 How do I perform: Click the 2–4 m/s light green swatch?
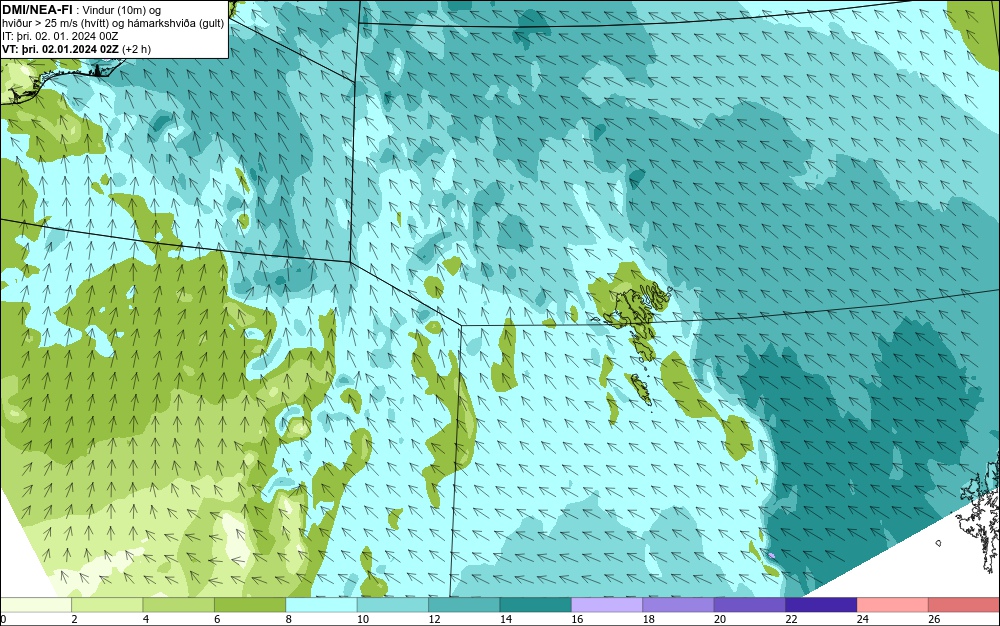tap(107, 605)
